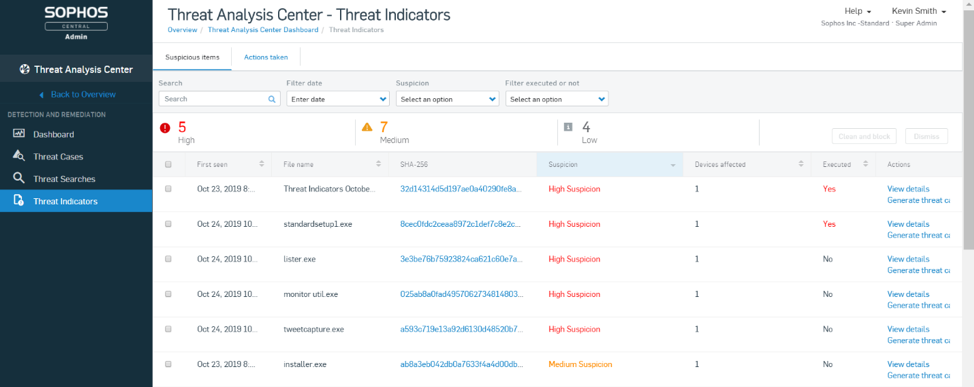Click executed Yes for standardsetup1.exe
Screen dimensions: 974x387
[x=829, y=224]
